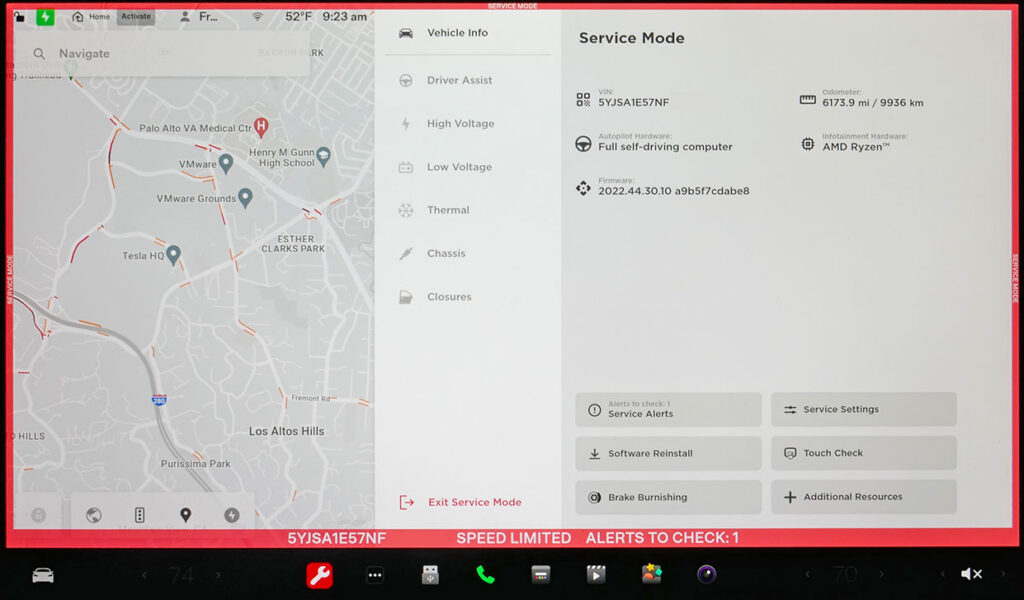Tap the 52°F temperature reading
1024x600 pixels.
[x=298, y=17]
